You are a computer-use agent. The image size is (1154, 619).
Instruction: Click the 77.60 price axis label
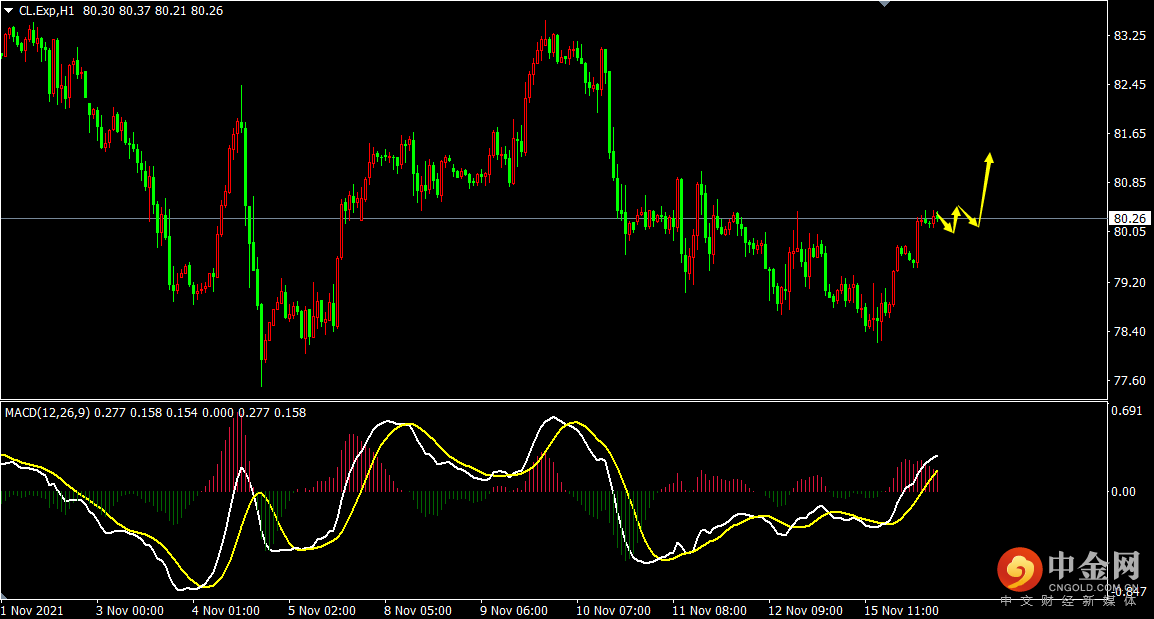click(x=1129, y=381)
